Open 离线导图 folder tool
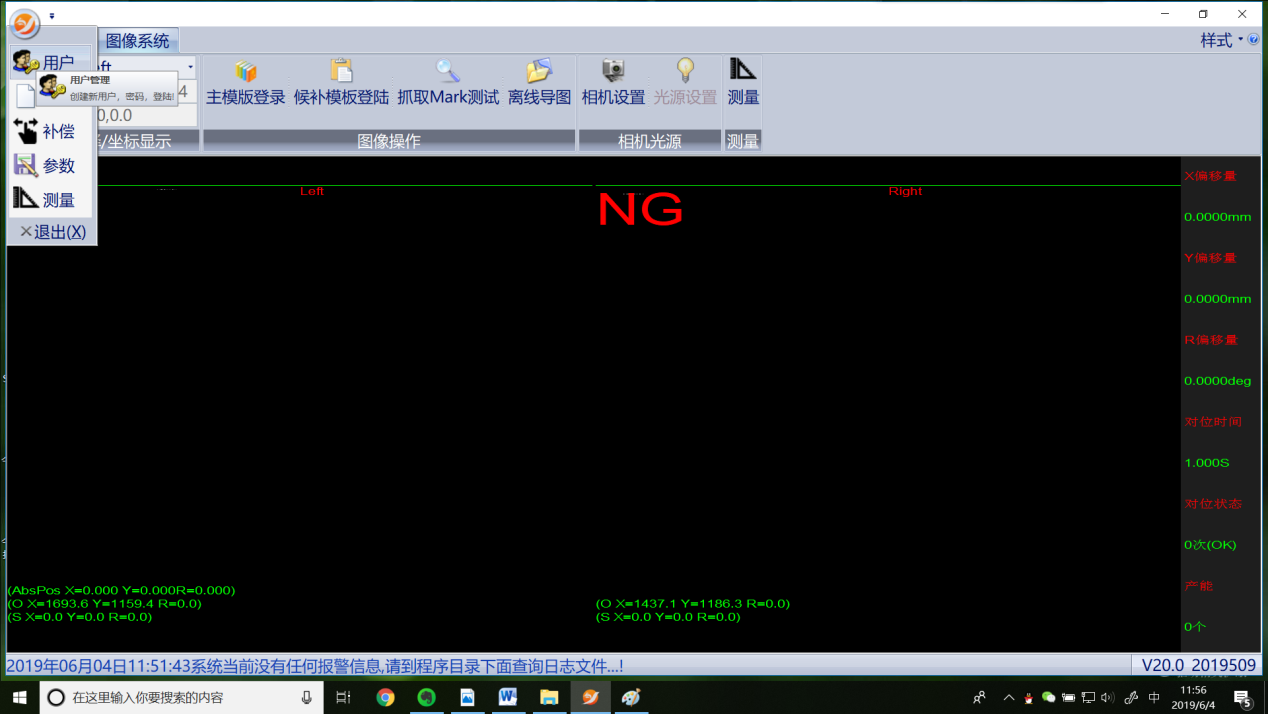Screen dimensions: 1268x714 point(539,72)
